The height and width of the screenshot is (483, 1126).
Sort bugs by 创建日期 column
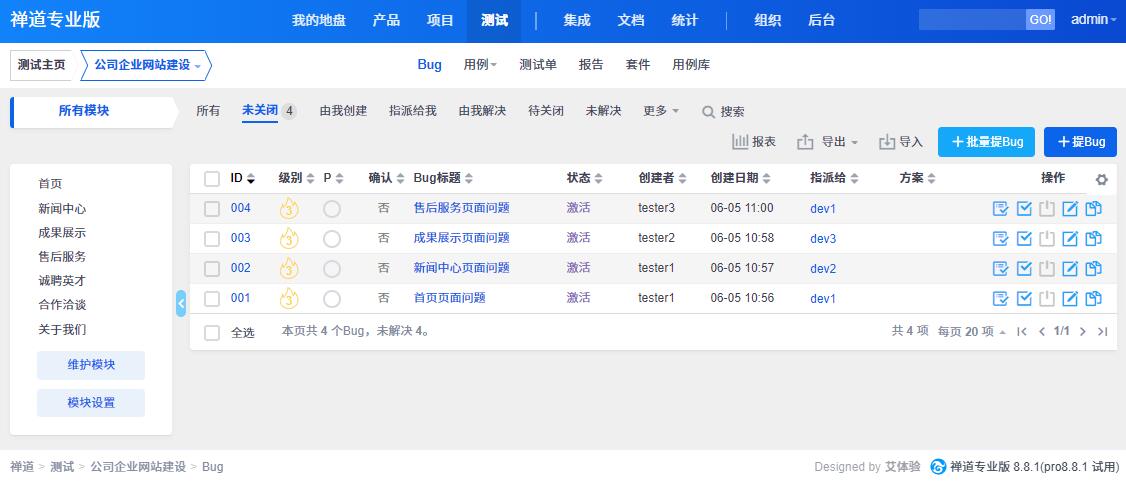click(x=740, y=179)
